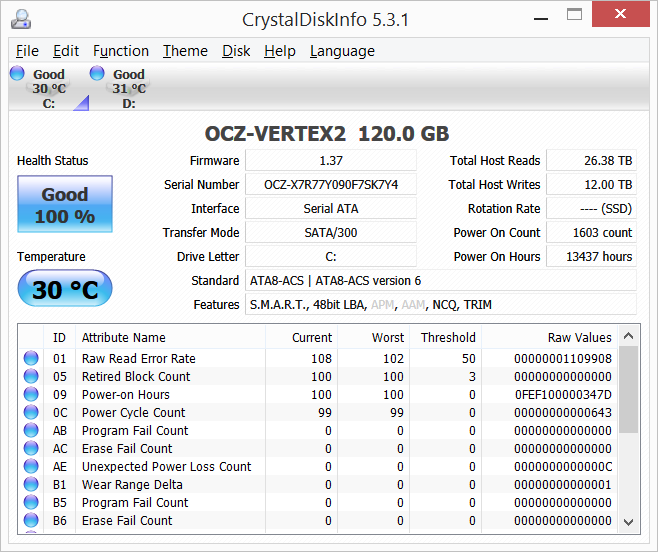Click Total Host Writes value 12.00 TB
Screen dimensions: 658x552
coord(591,184)
